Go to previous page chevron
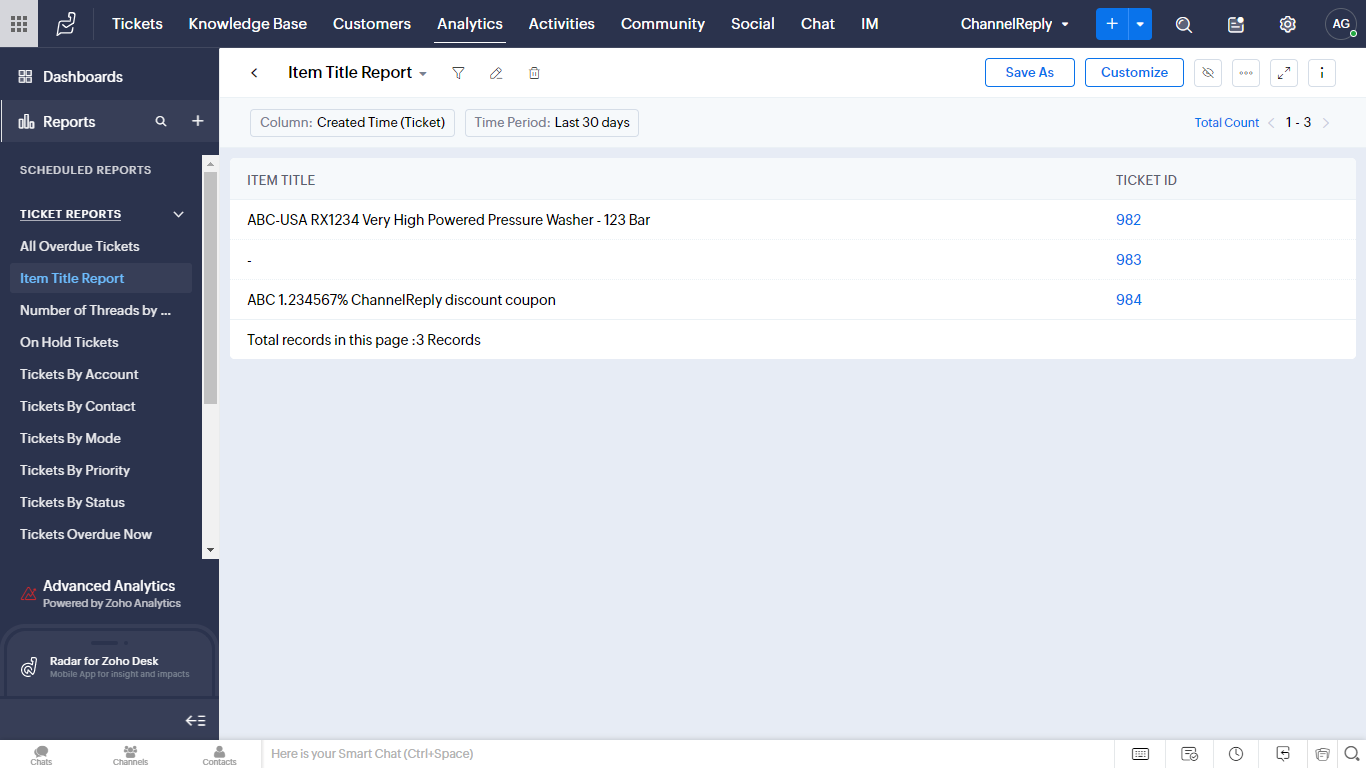 click(1271, 123)
